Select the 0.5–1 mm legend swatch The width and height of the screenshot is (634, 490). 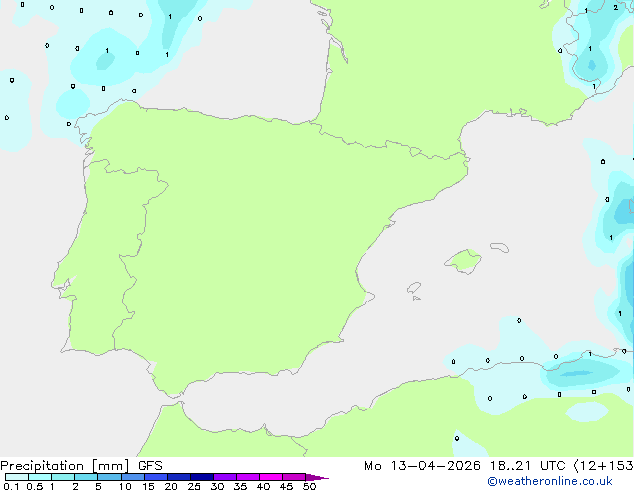pos(40,477)
